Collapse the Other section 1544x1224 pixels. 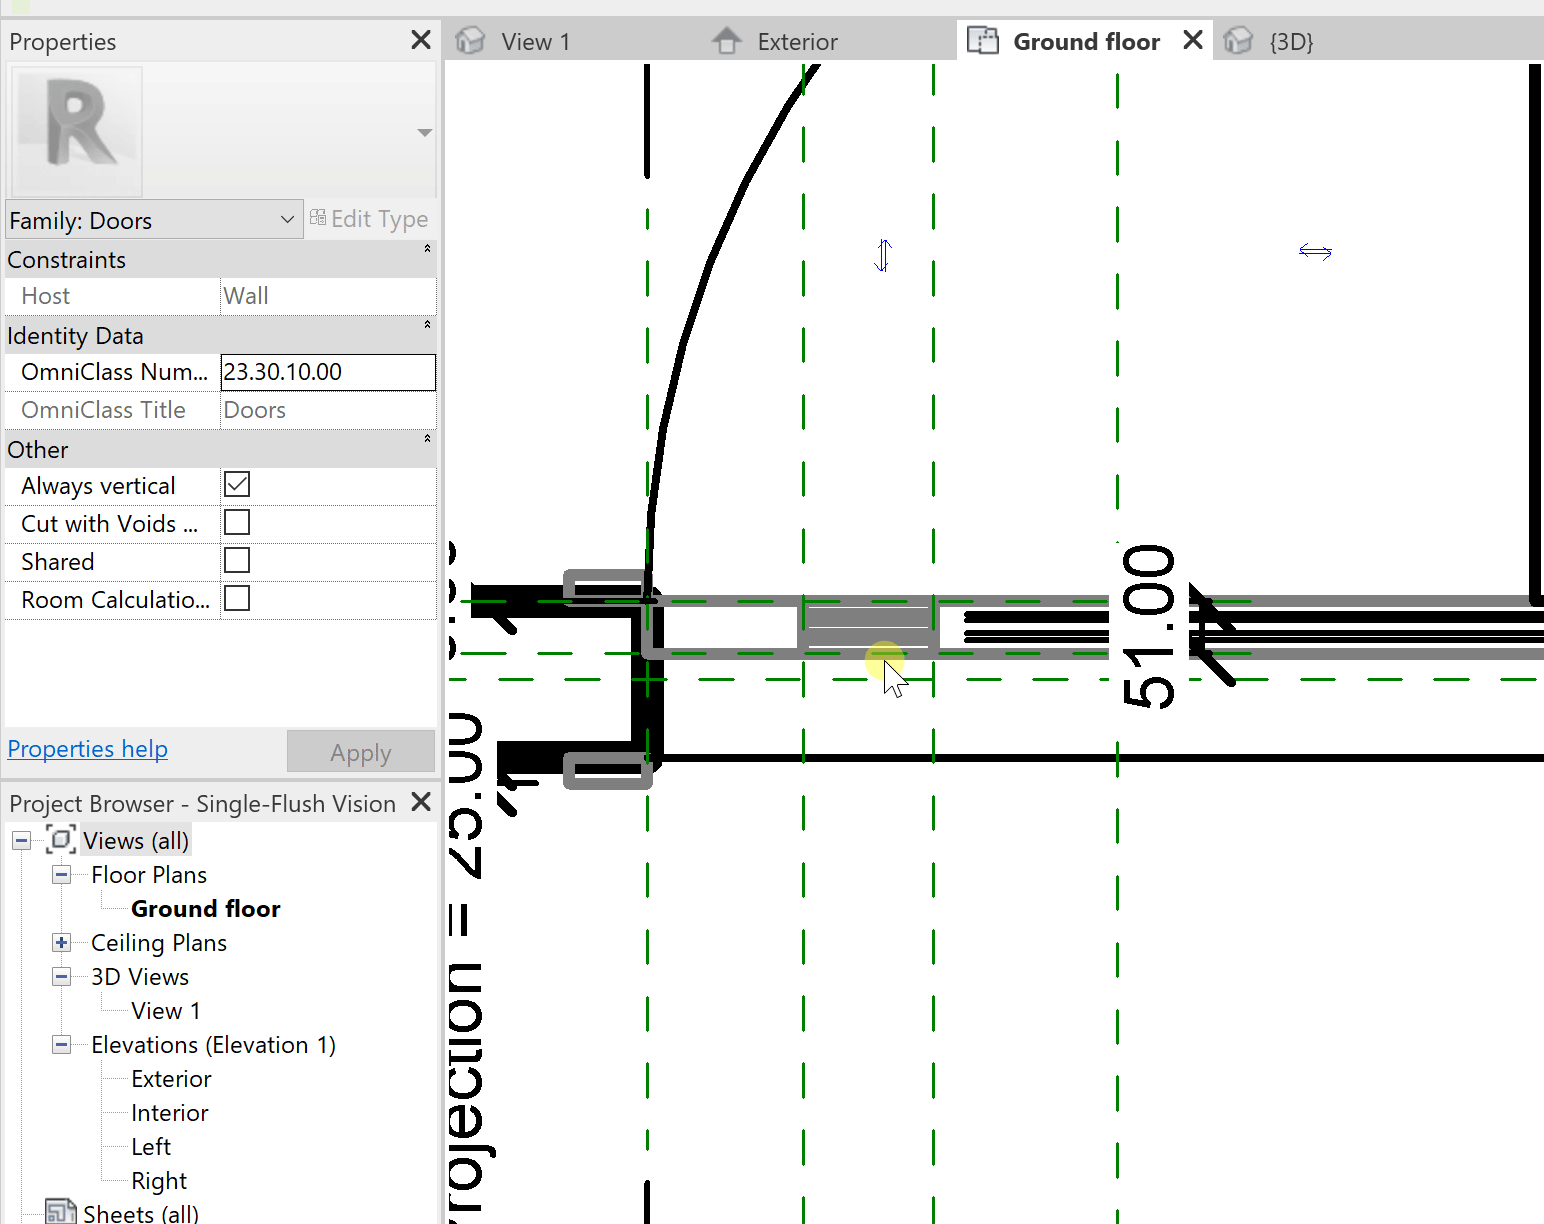(427, 439)
